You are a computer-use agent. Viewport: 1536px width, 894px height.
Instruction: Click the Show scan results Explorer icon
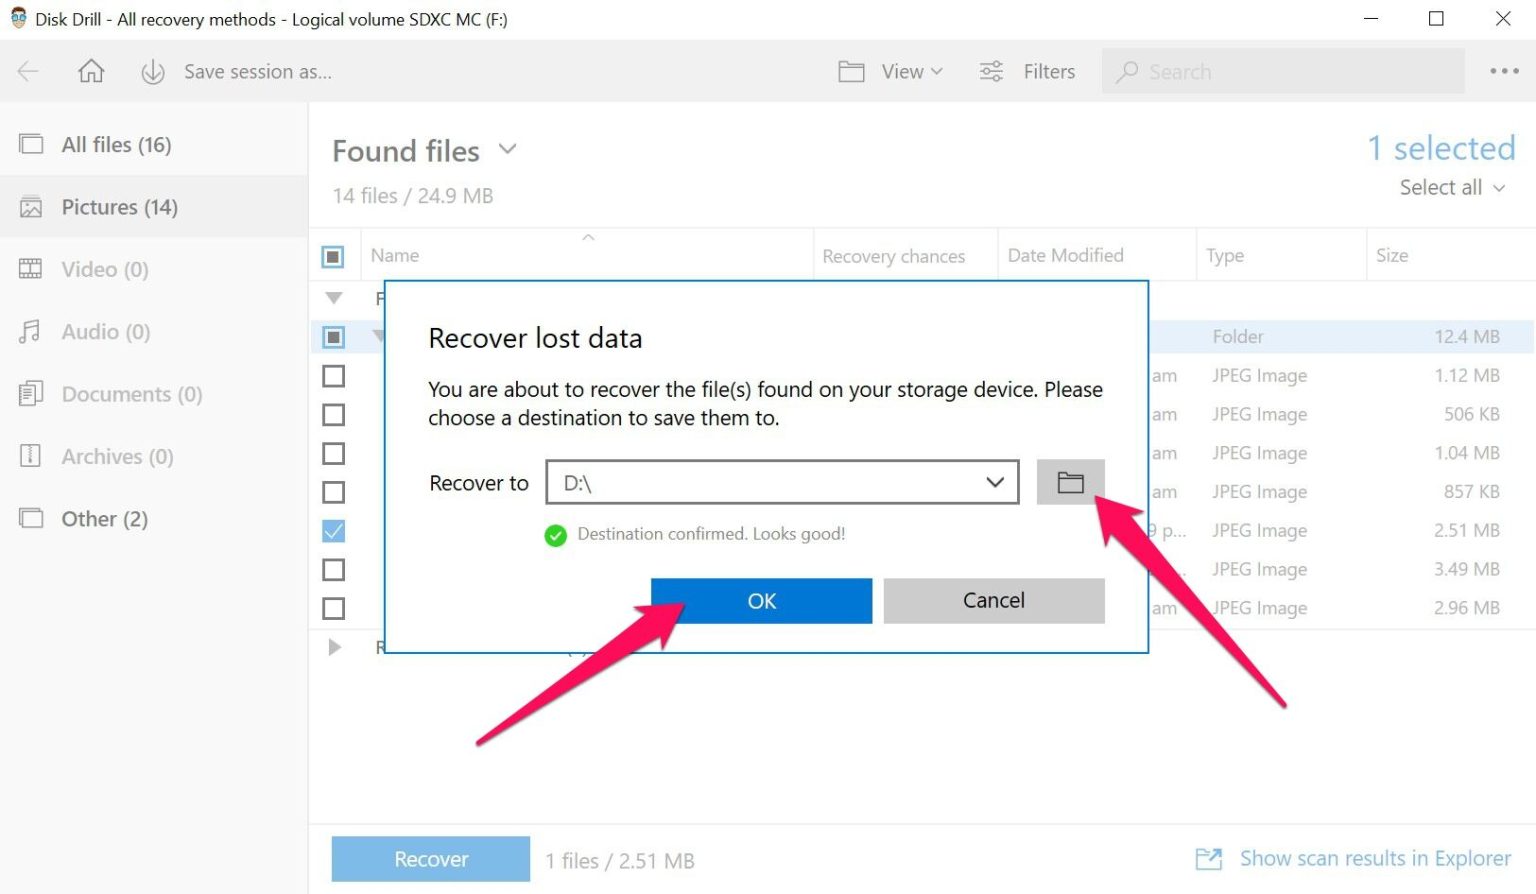1208,858
